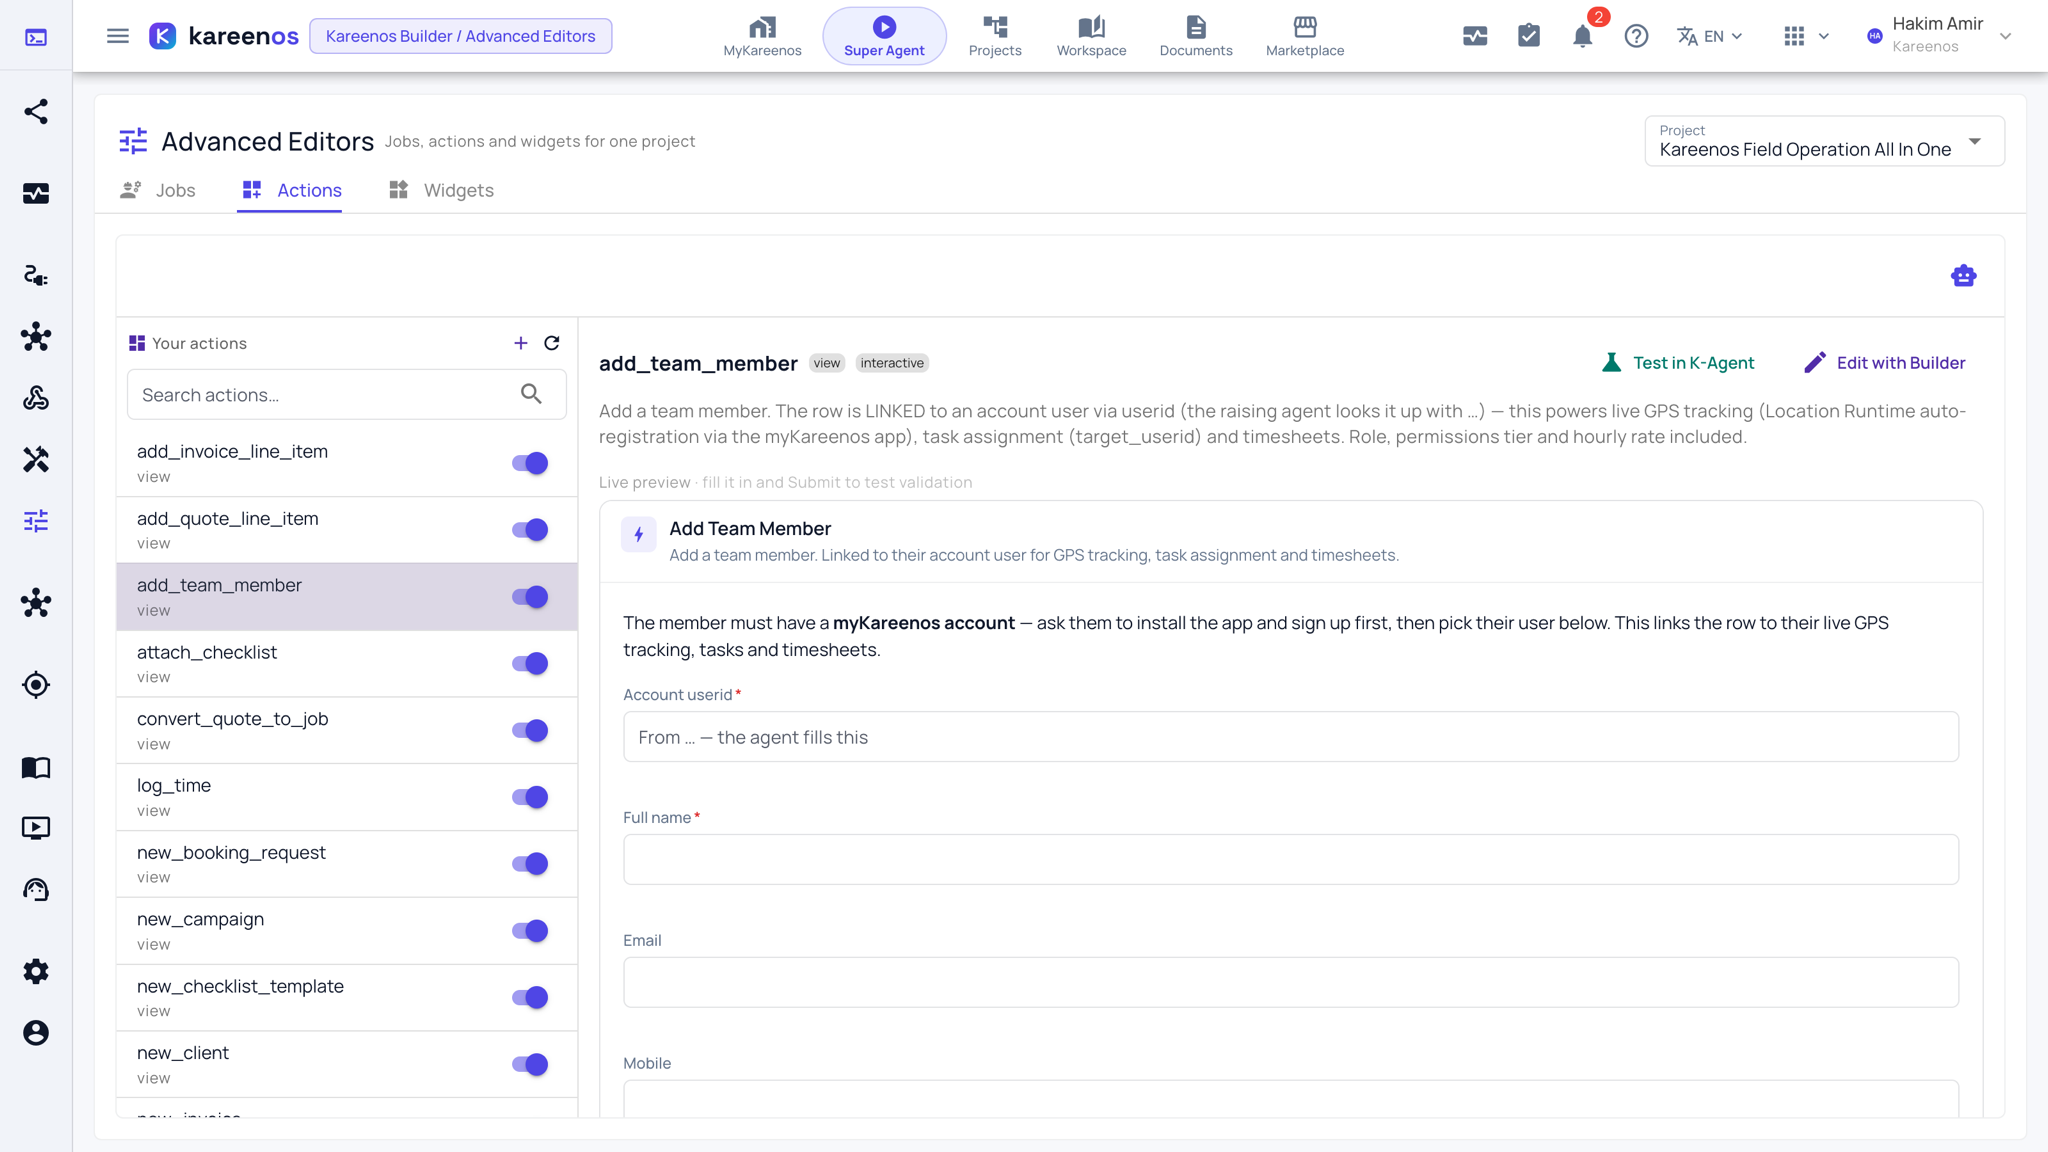Click the Kareenos logo
The image size is (2048, 1152).
tap(224, 36)
